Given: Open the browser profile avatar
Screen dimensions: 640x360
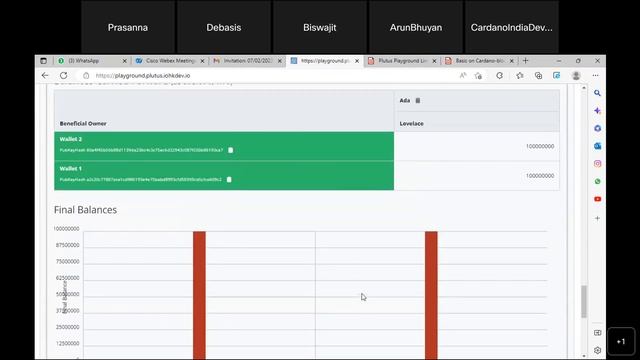Looking at the screenshot, I should point(576,76).
